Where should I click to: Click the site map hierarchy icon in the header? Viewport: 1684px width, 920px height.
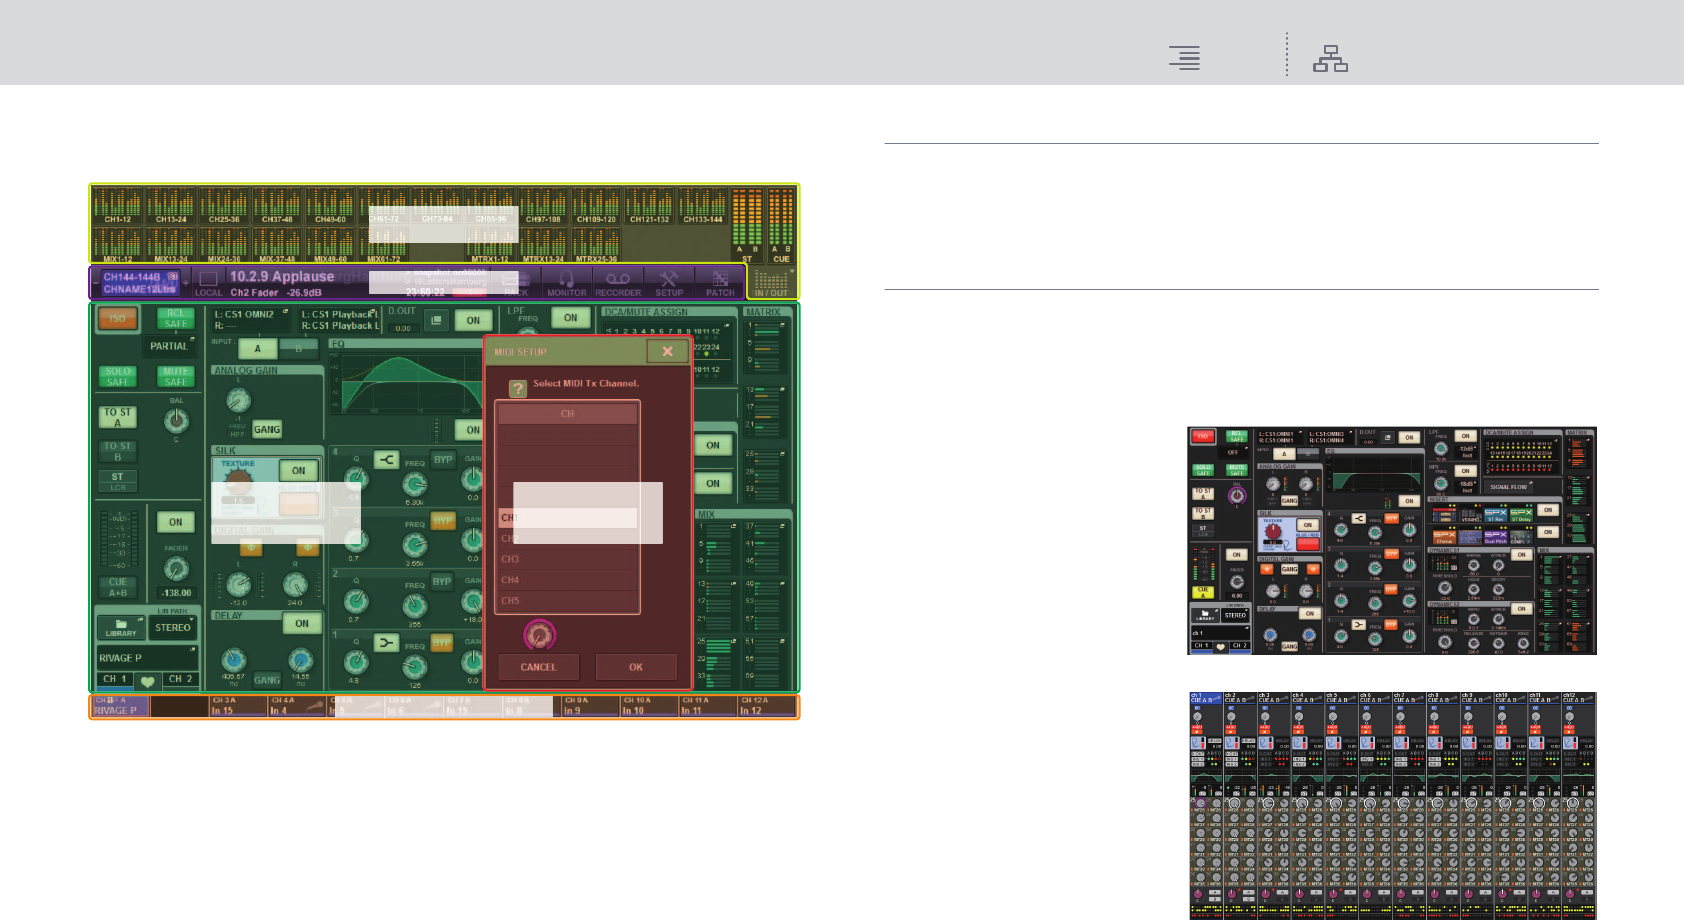[x=1330, y=59]
